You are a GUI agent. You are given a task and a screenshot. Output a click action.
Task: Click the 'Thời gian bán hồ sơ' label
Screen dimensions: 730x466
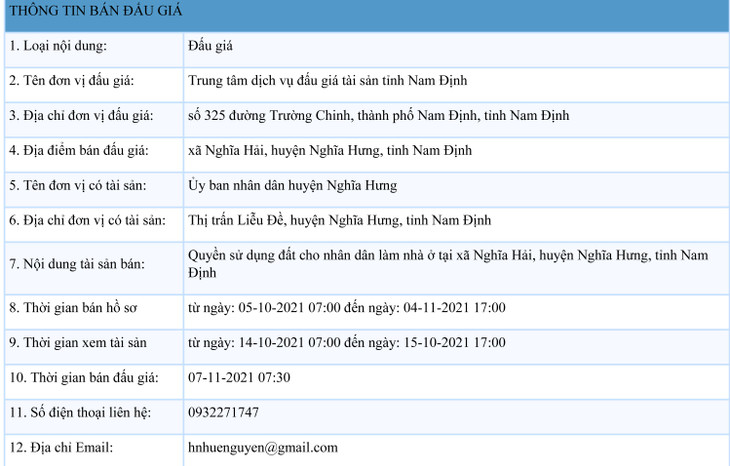coord(71,308)
